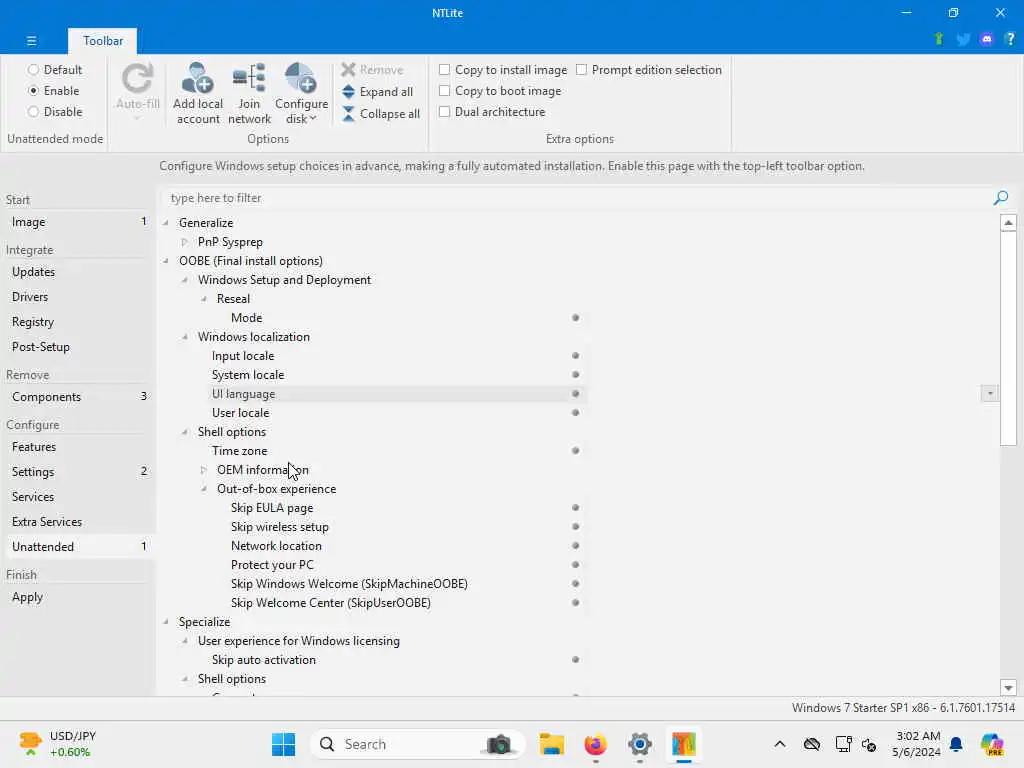Screen dimensions: 1024x768
Task: Click NTLite taskbar icon
Action: [x=684, y=744]
